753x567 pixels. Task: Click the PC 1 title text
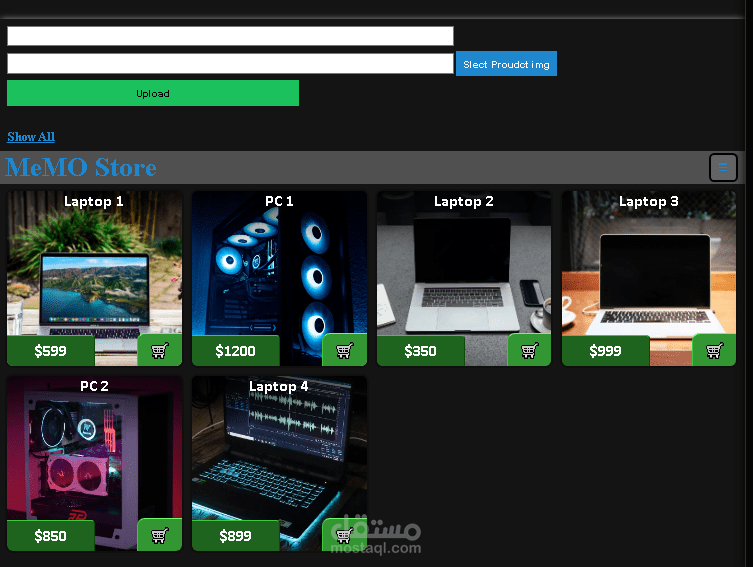(x=279, y=201)
